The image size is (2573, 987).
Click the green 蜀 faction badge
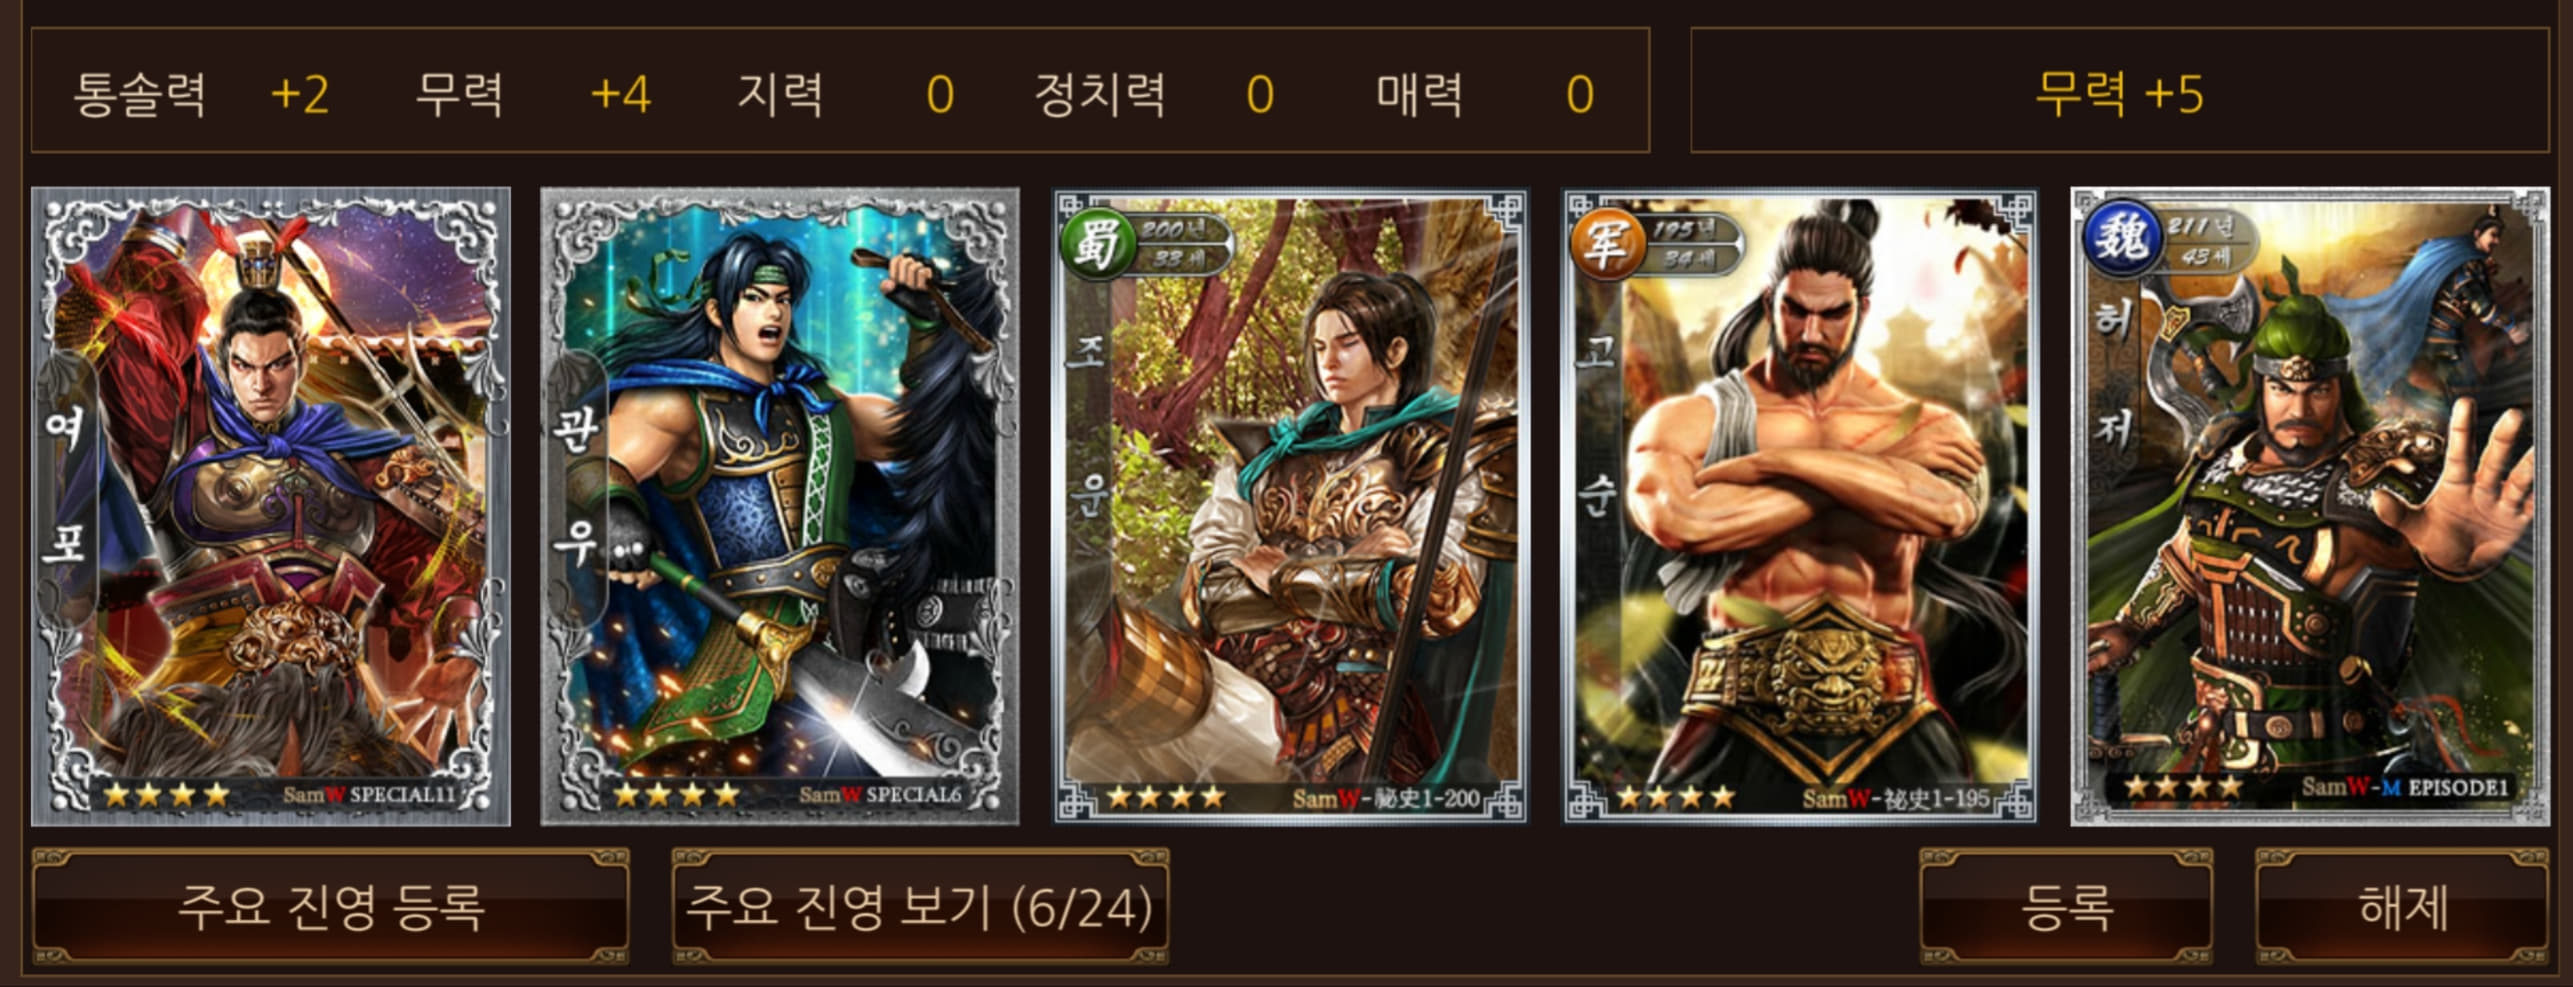point(1095,243)
